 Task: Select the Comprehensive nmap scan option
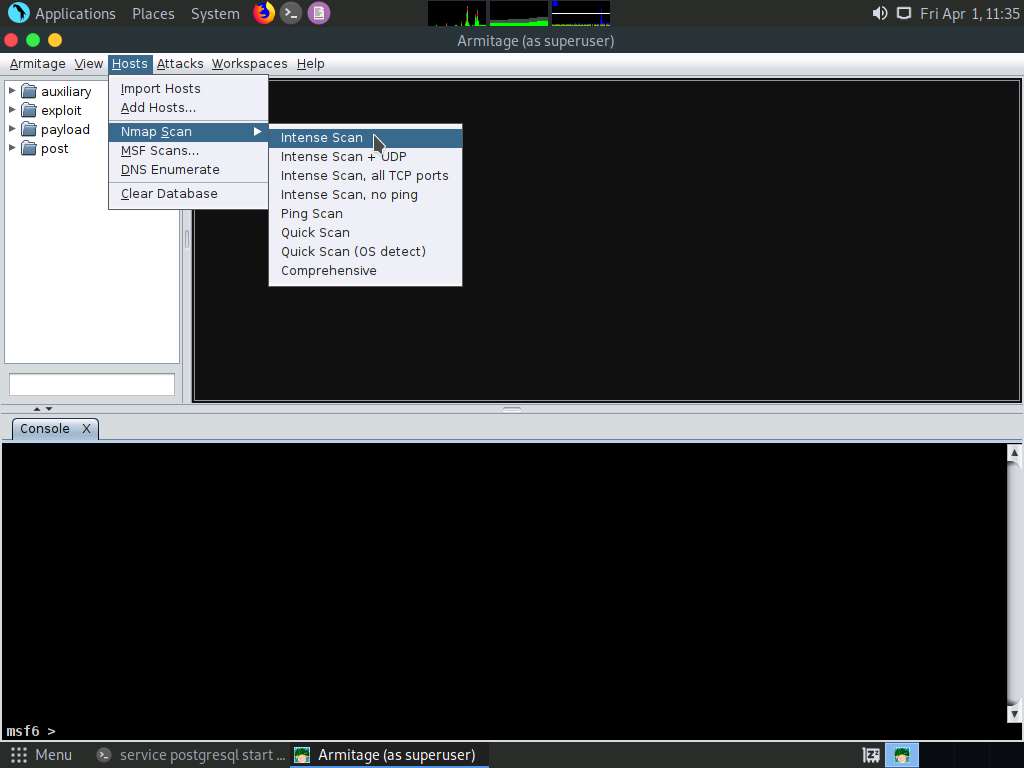click(x=328, y=270)
